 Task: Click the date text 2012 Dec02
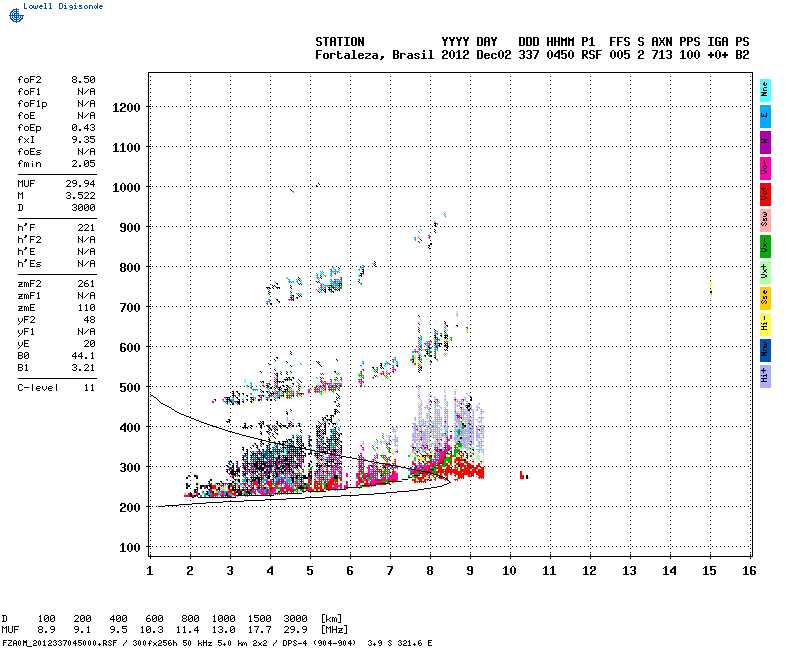[x=476, y=55]
